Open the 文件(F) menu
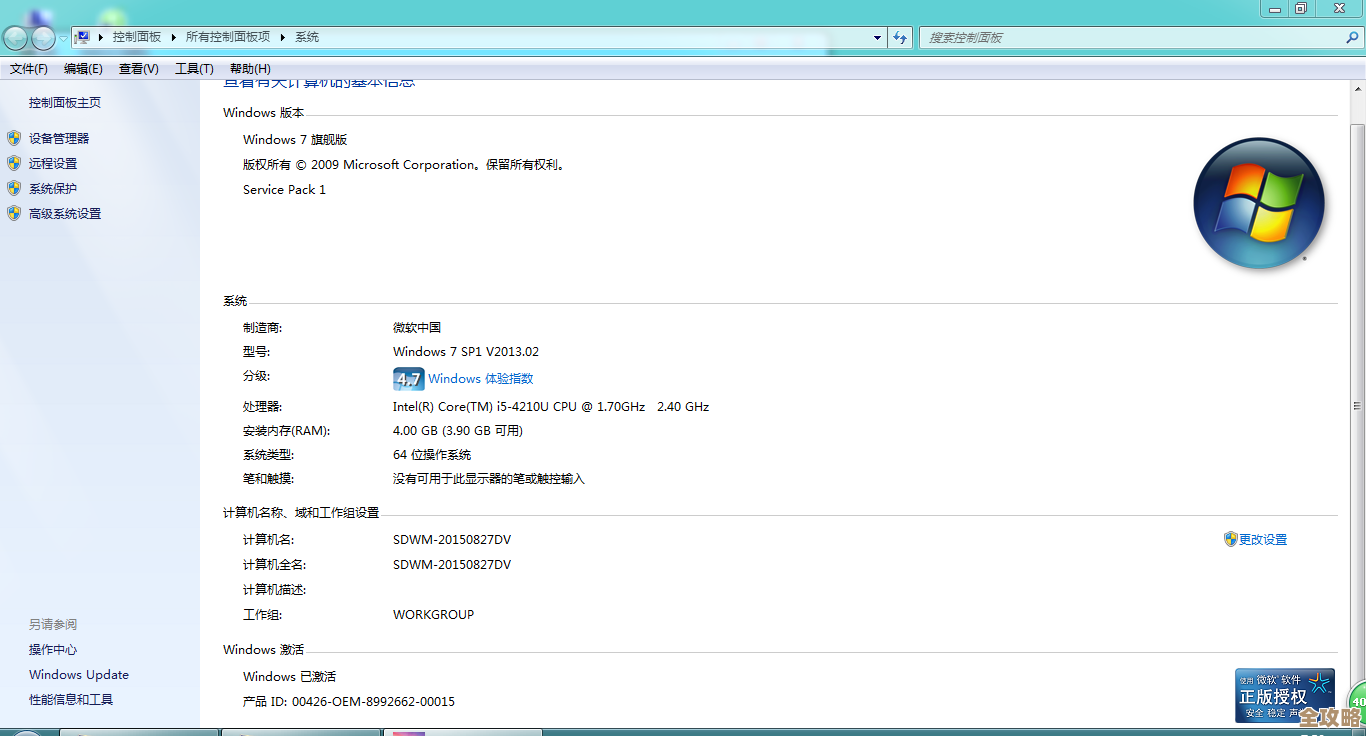Viewport: 1366px width, 736px height. click(x=29, y=69)
